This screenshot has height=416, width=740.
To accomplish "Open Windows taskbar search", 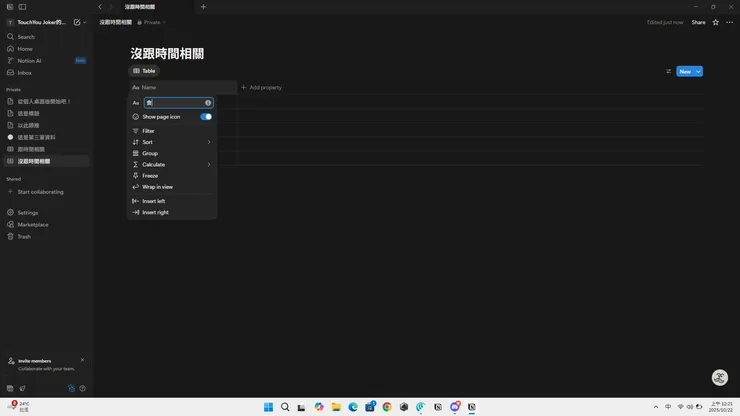I will coord(285,407).
